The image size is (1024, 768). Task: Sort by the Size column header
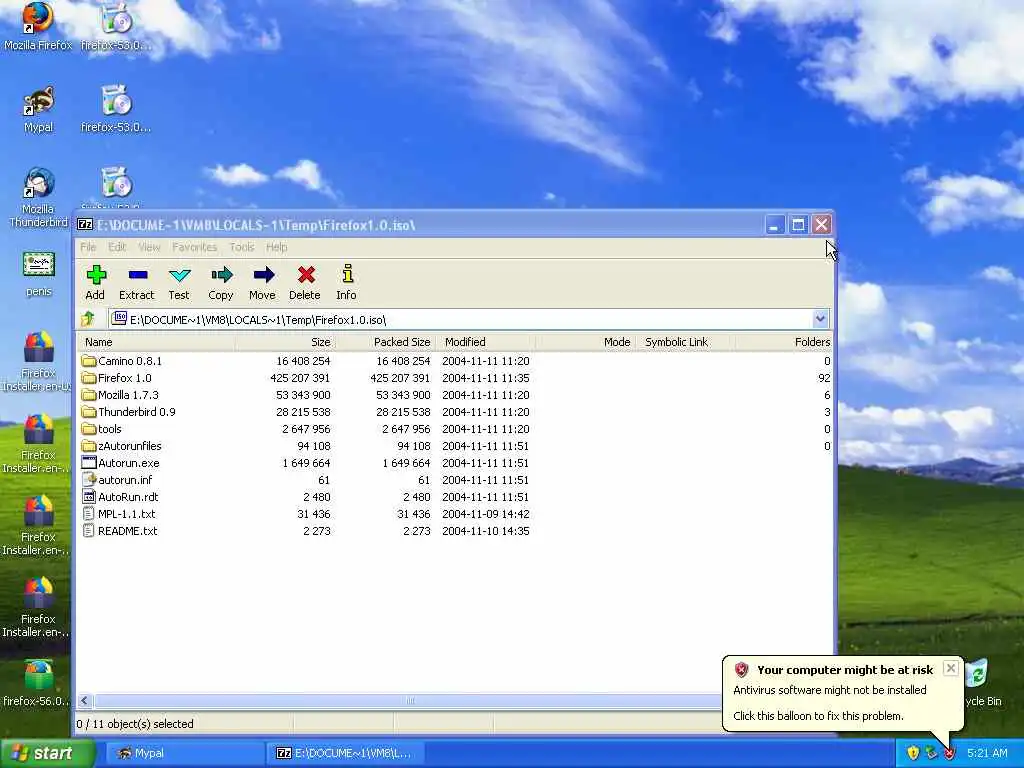click(x=285, y=342)
